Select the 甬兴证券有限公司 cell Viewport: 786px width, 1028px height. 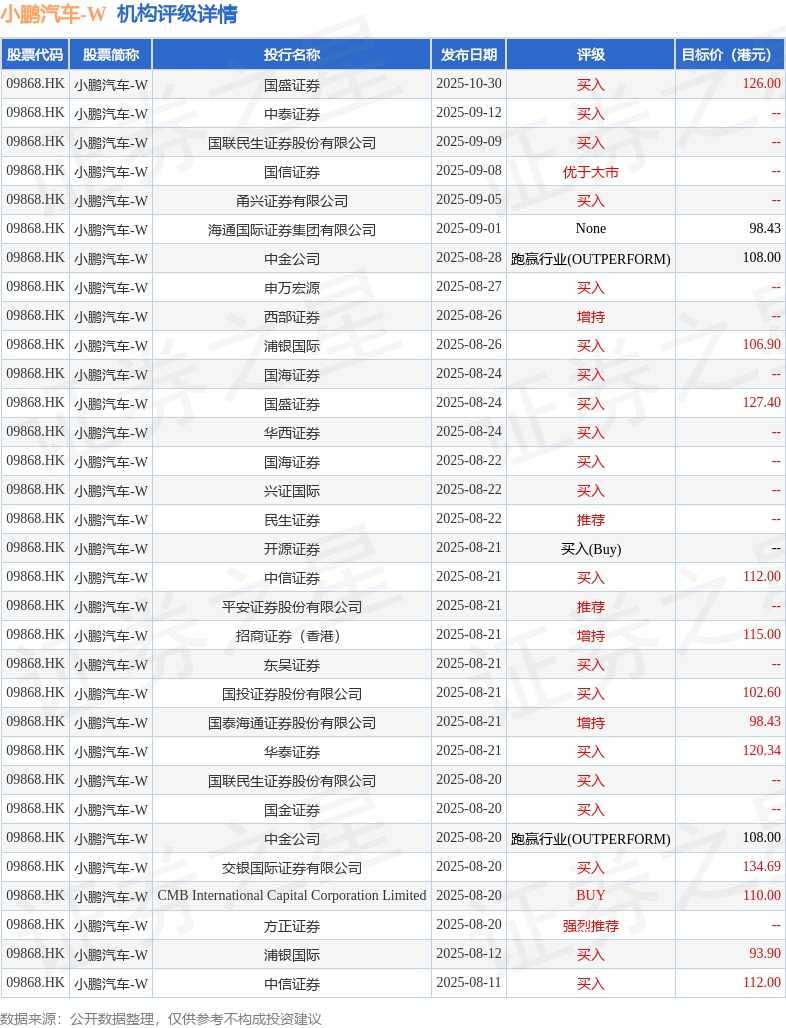pyautogui.click(x=292, y=201)
